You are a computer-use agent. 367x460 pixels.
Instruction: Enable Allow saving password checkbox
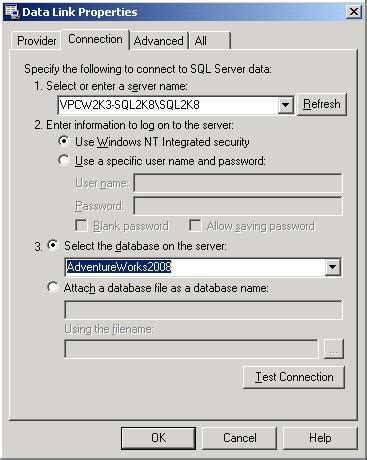coord(195,225)
